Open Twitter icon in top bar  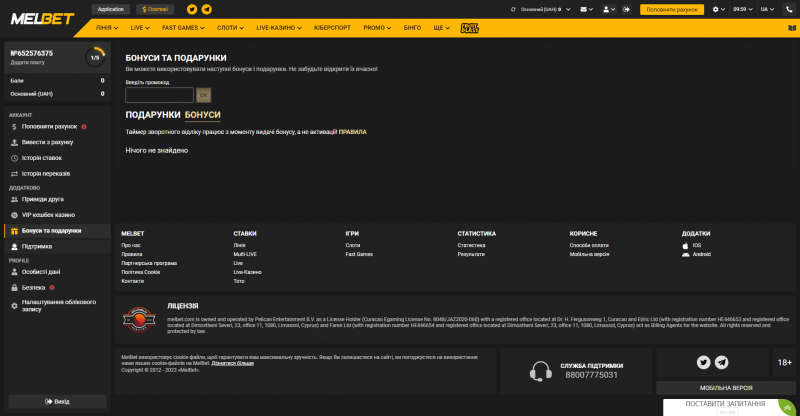pos(192,9)
